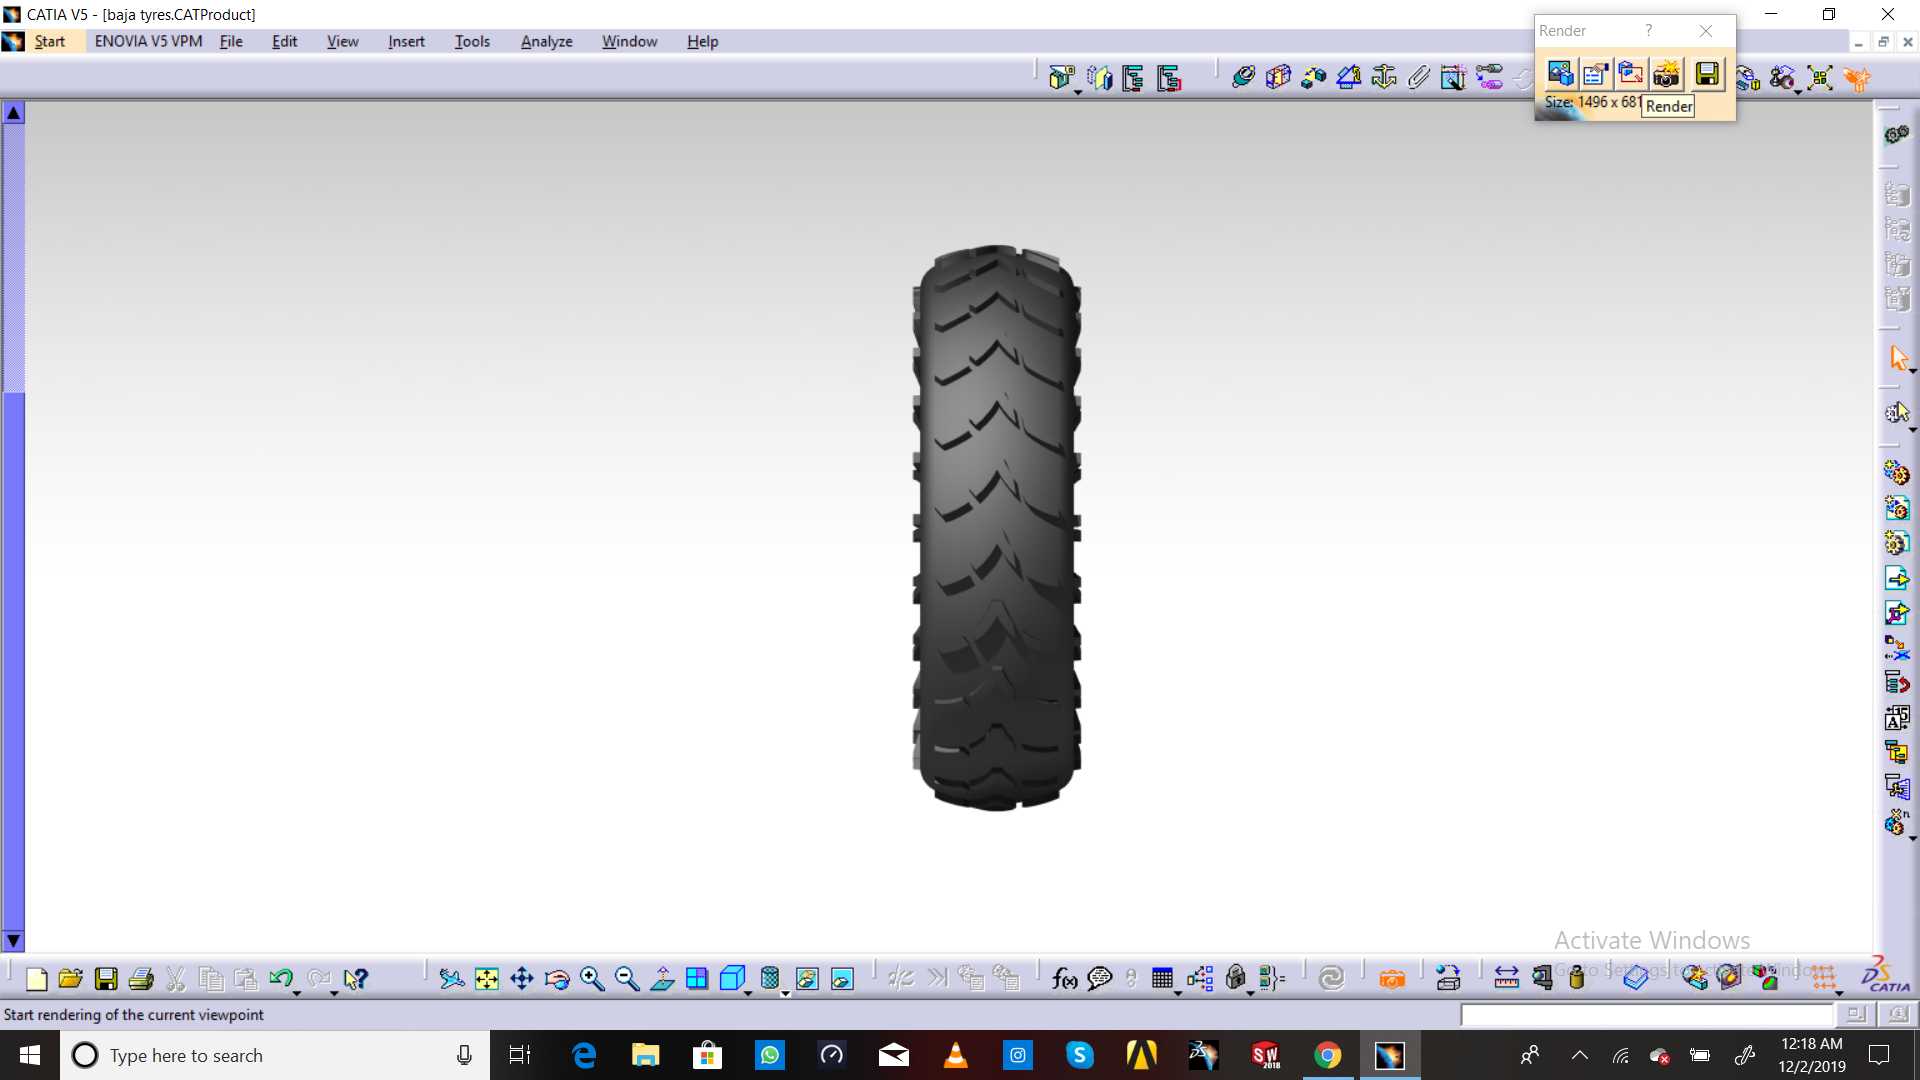Expand the bottom right-toolbar icon dropdown
This screenshot has width=1920, height=1080.
pos(1913,838)
